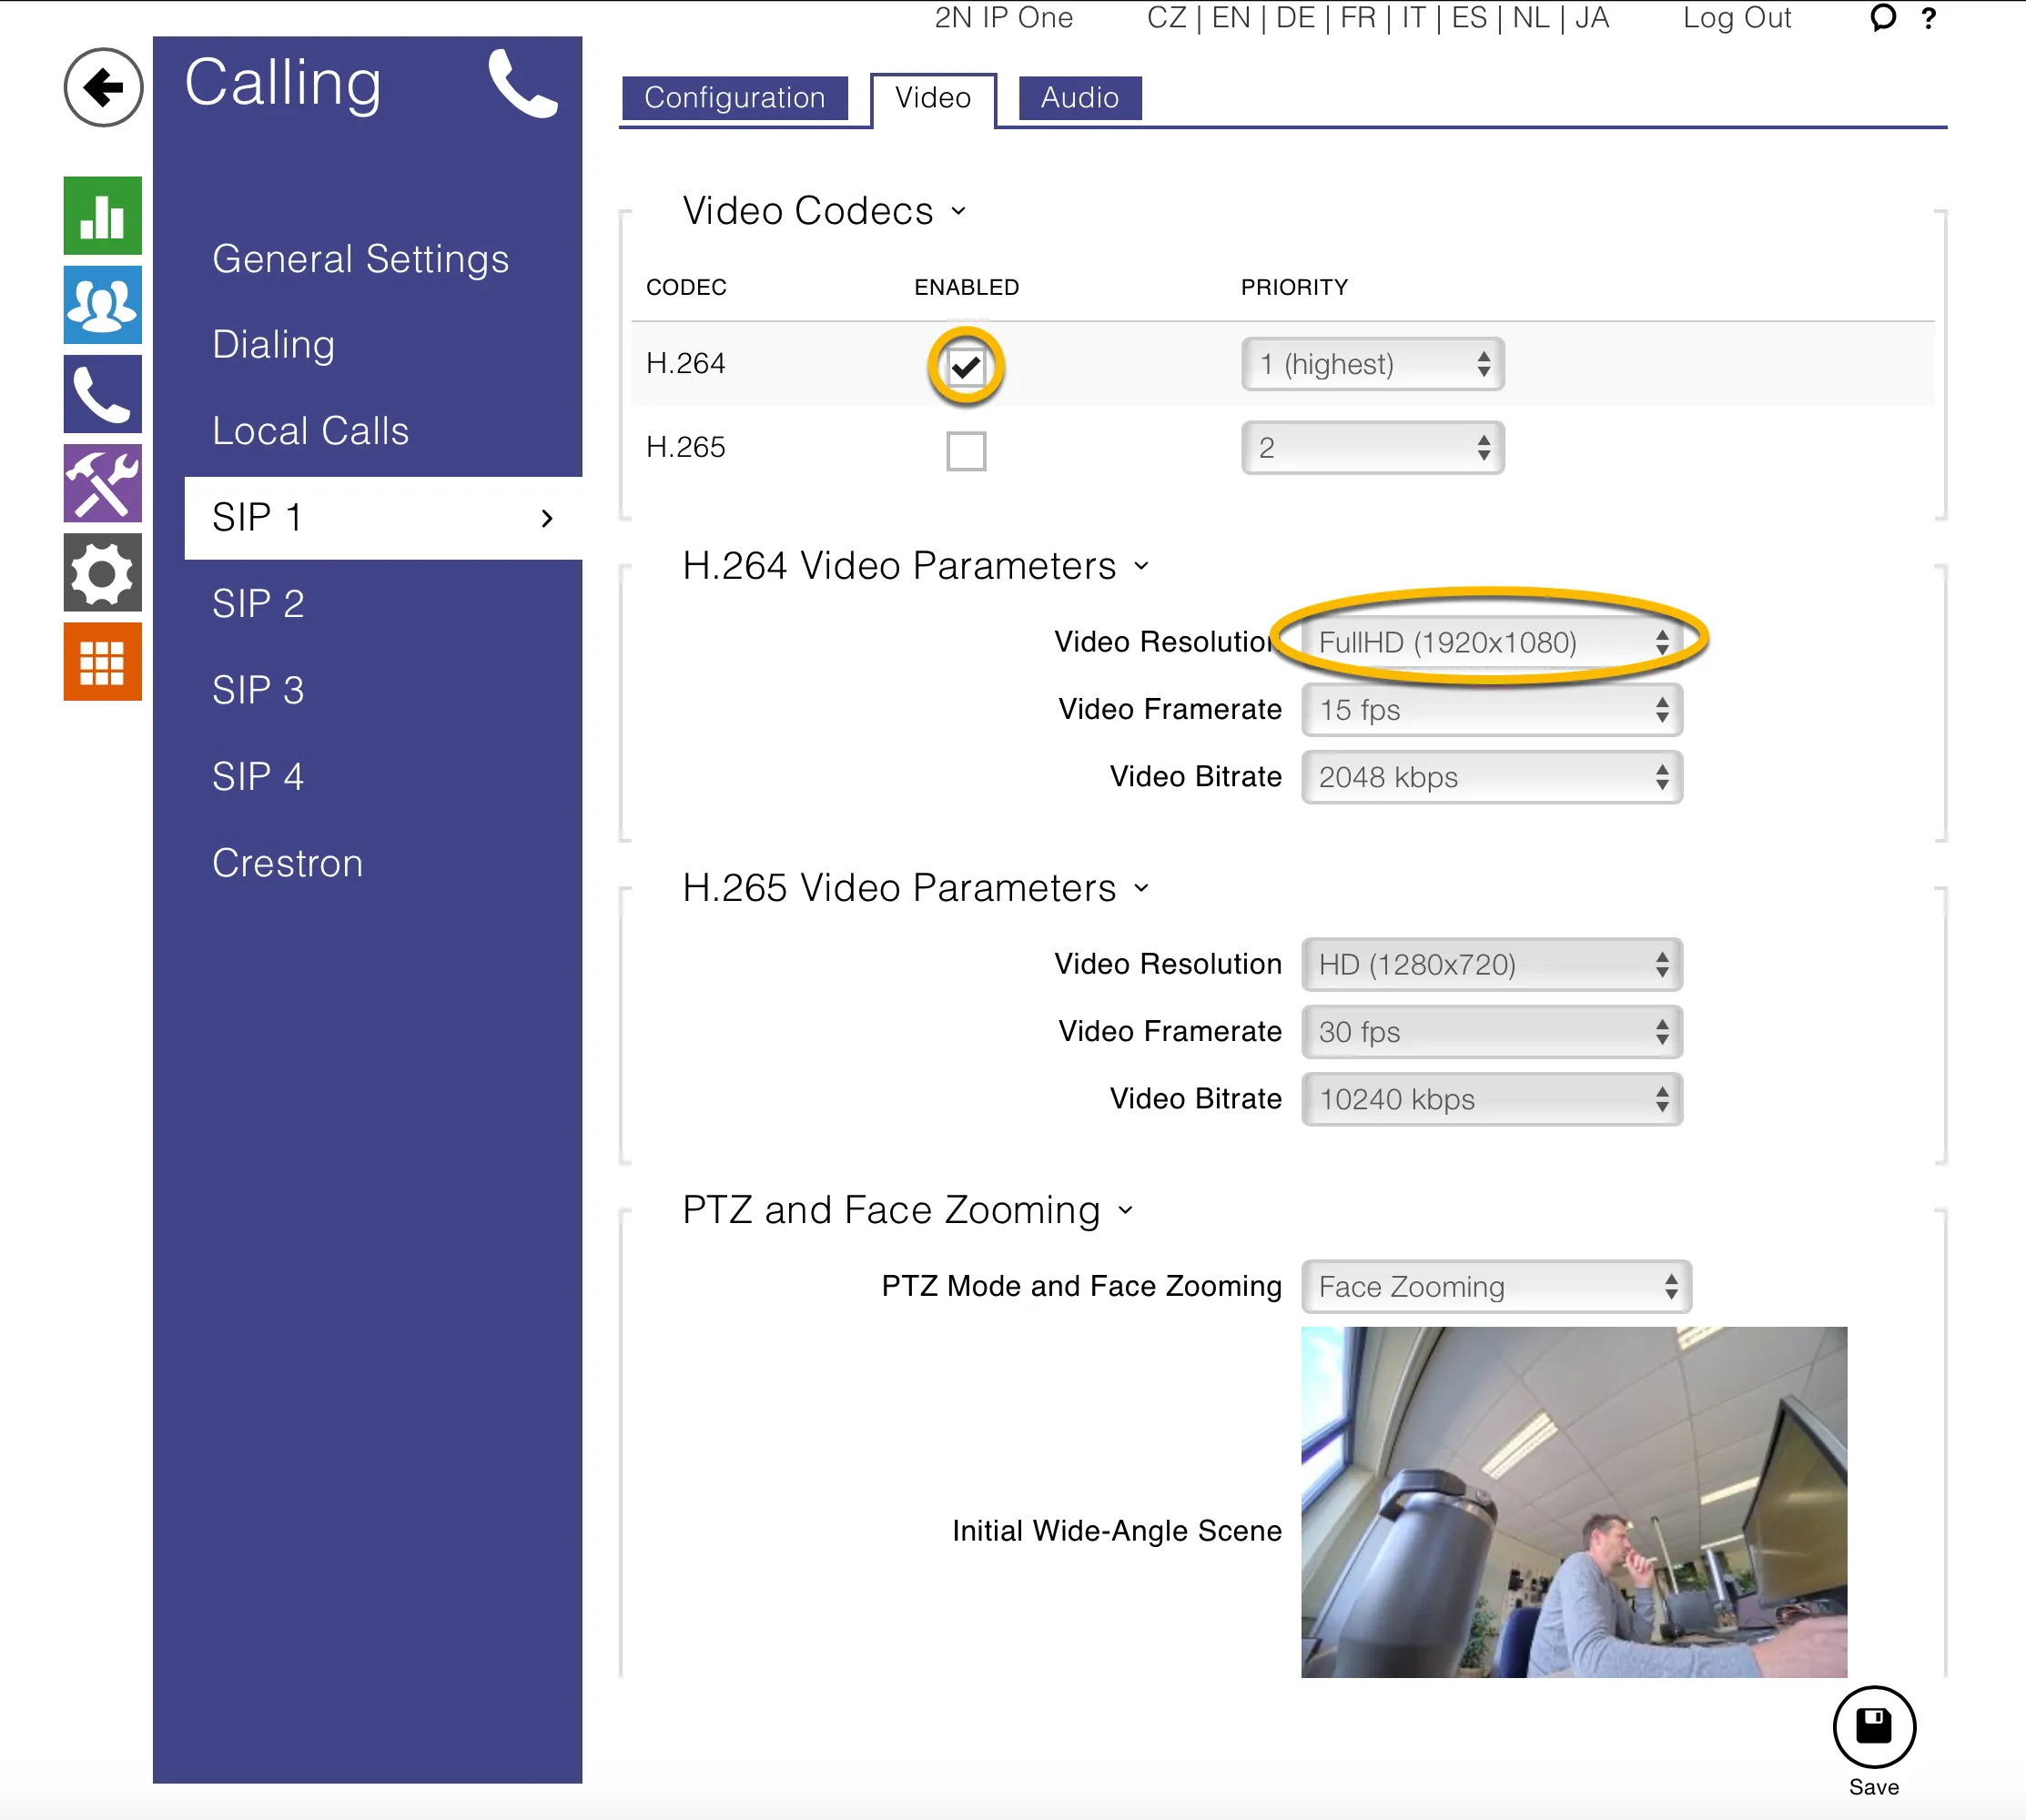Image resolution: width=2026 pixels, height=1820 pixels.
Task: Open the Hardware gear icon
Action: [103, 573]
